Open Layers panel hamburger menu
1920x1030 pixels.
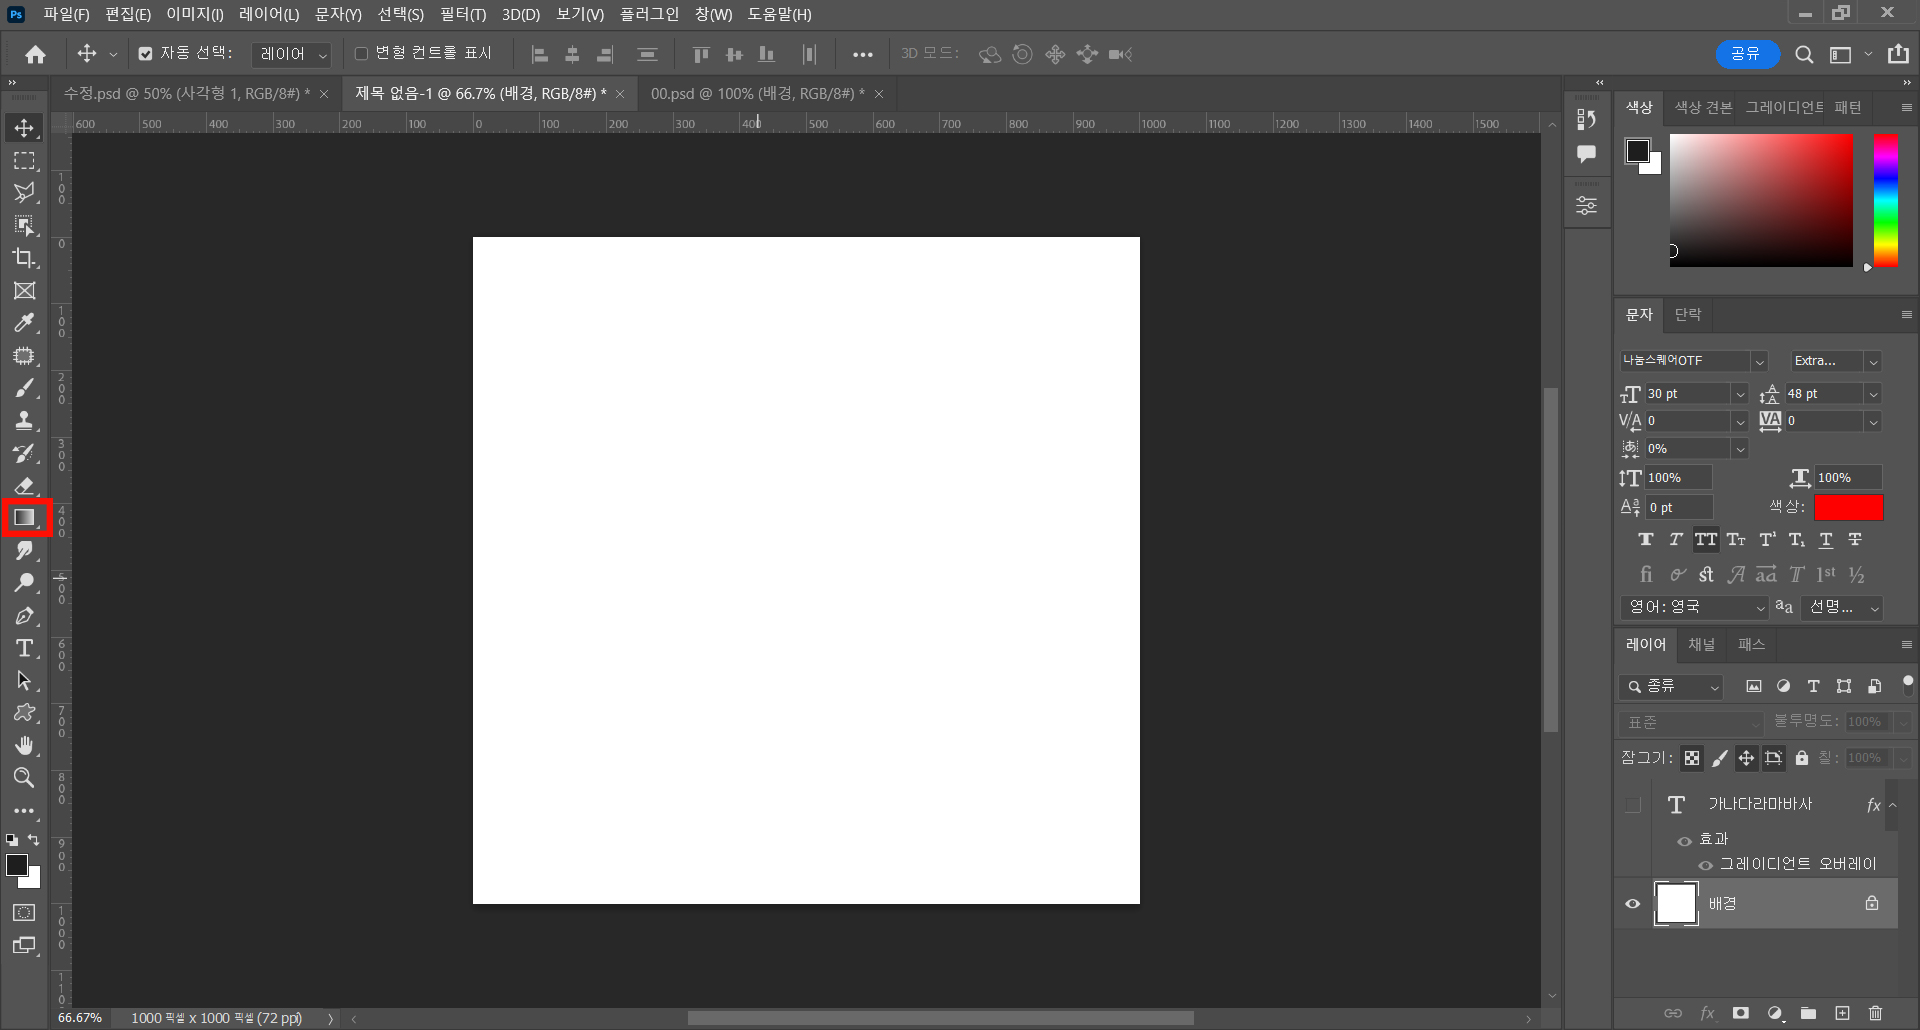(1906, 645)
